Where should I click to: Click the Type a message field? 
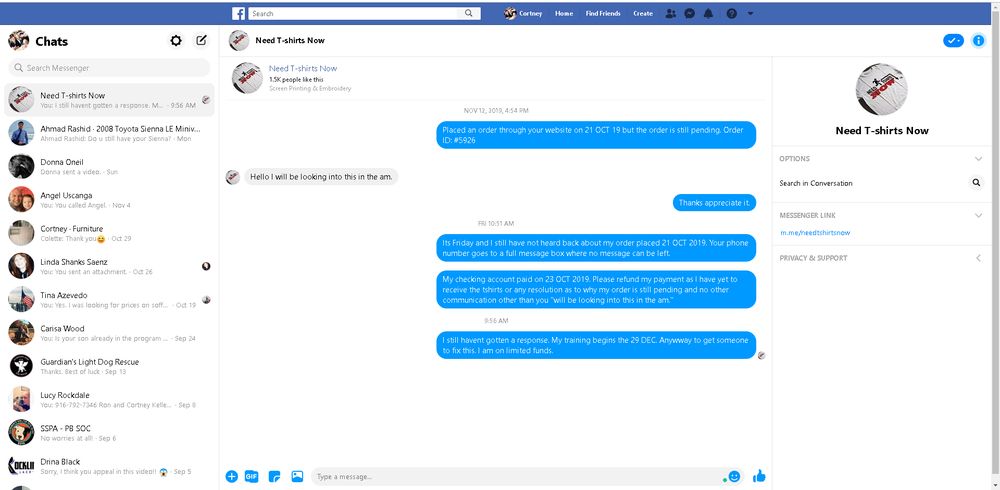pyautogui.click(x=515, y=477)
